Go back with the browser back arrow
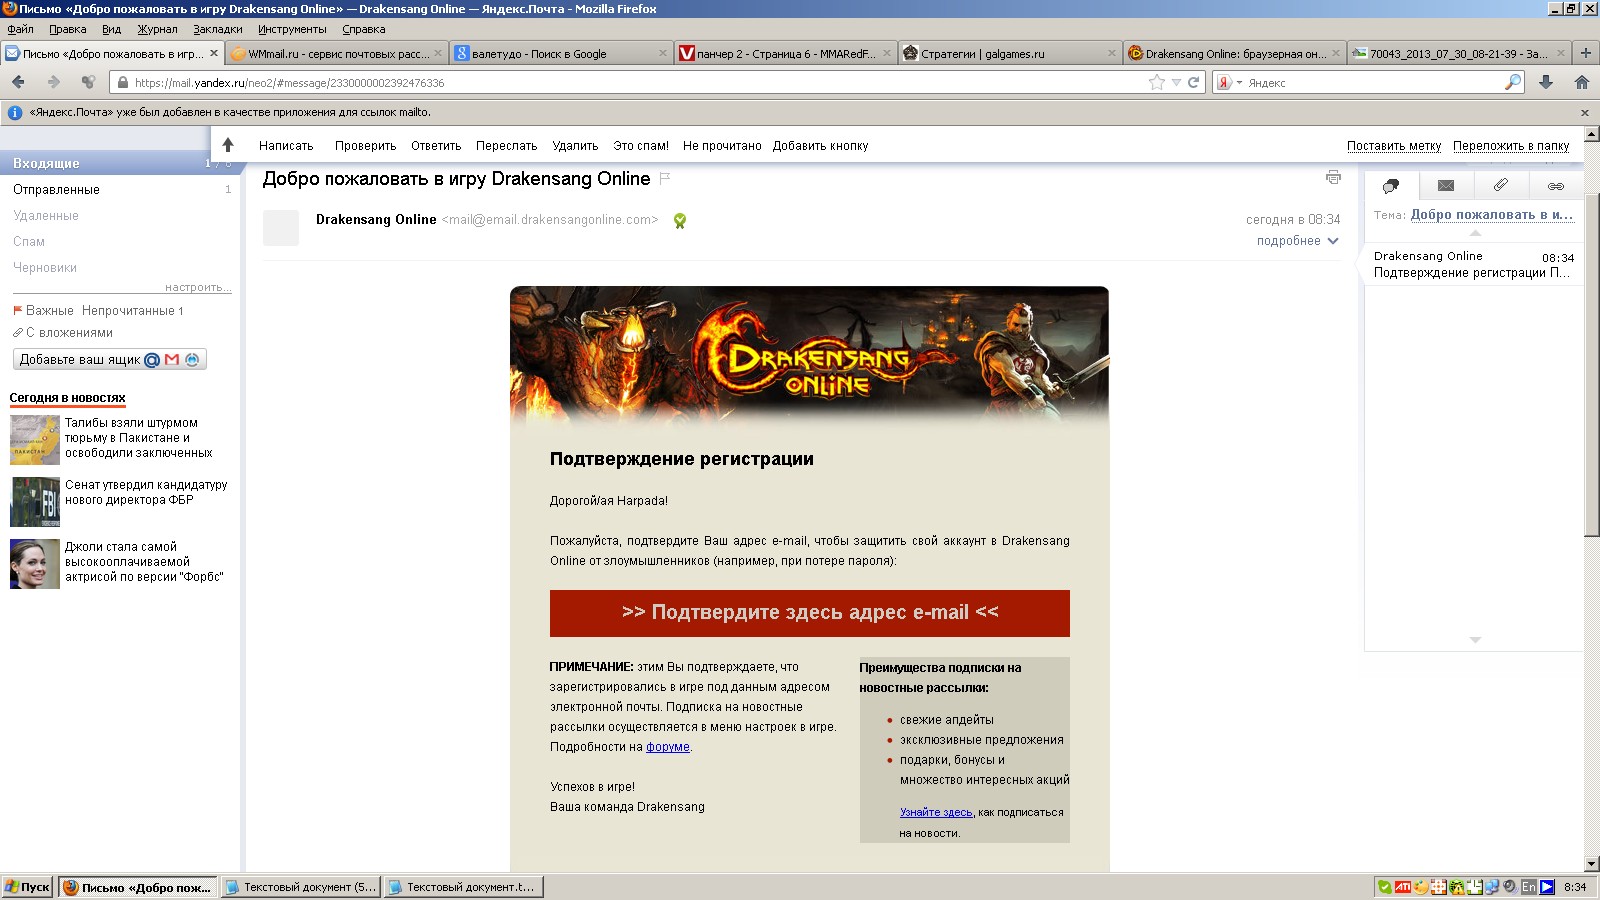The width and height of the screenshot is (1600, 900). click(x=18, y=82)
